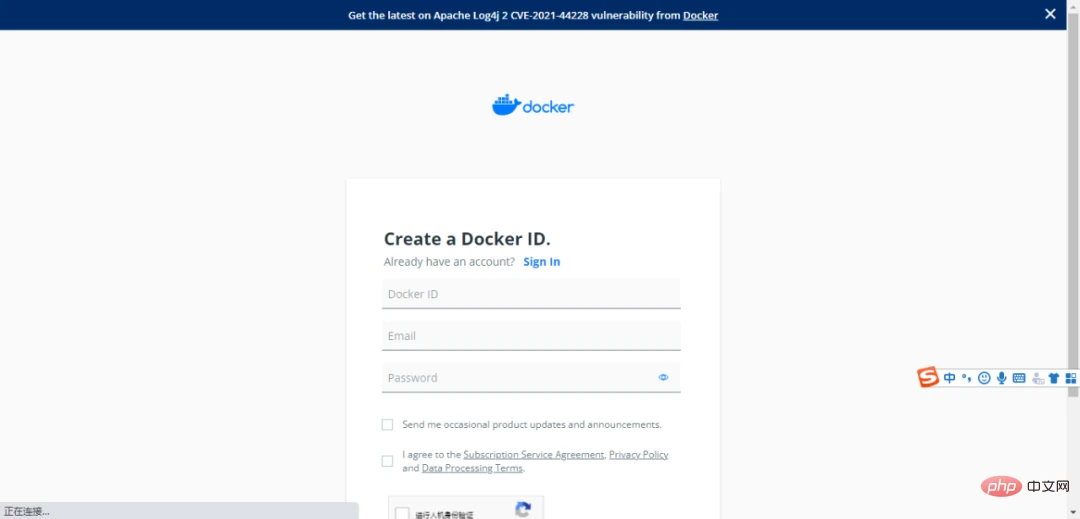Viewport: 1080px width, 519px height.
Task: Close the Log4j announcement banner
Action: coord(1050,14)
